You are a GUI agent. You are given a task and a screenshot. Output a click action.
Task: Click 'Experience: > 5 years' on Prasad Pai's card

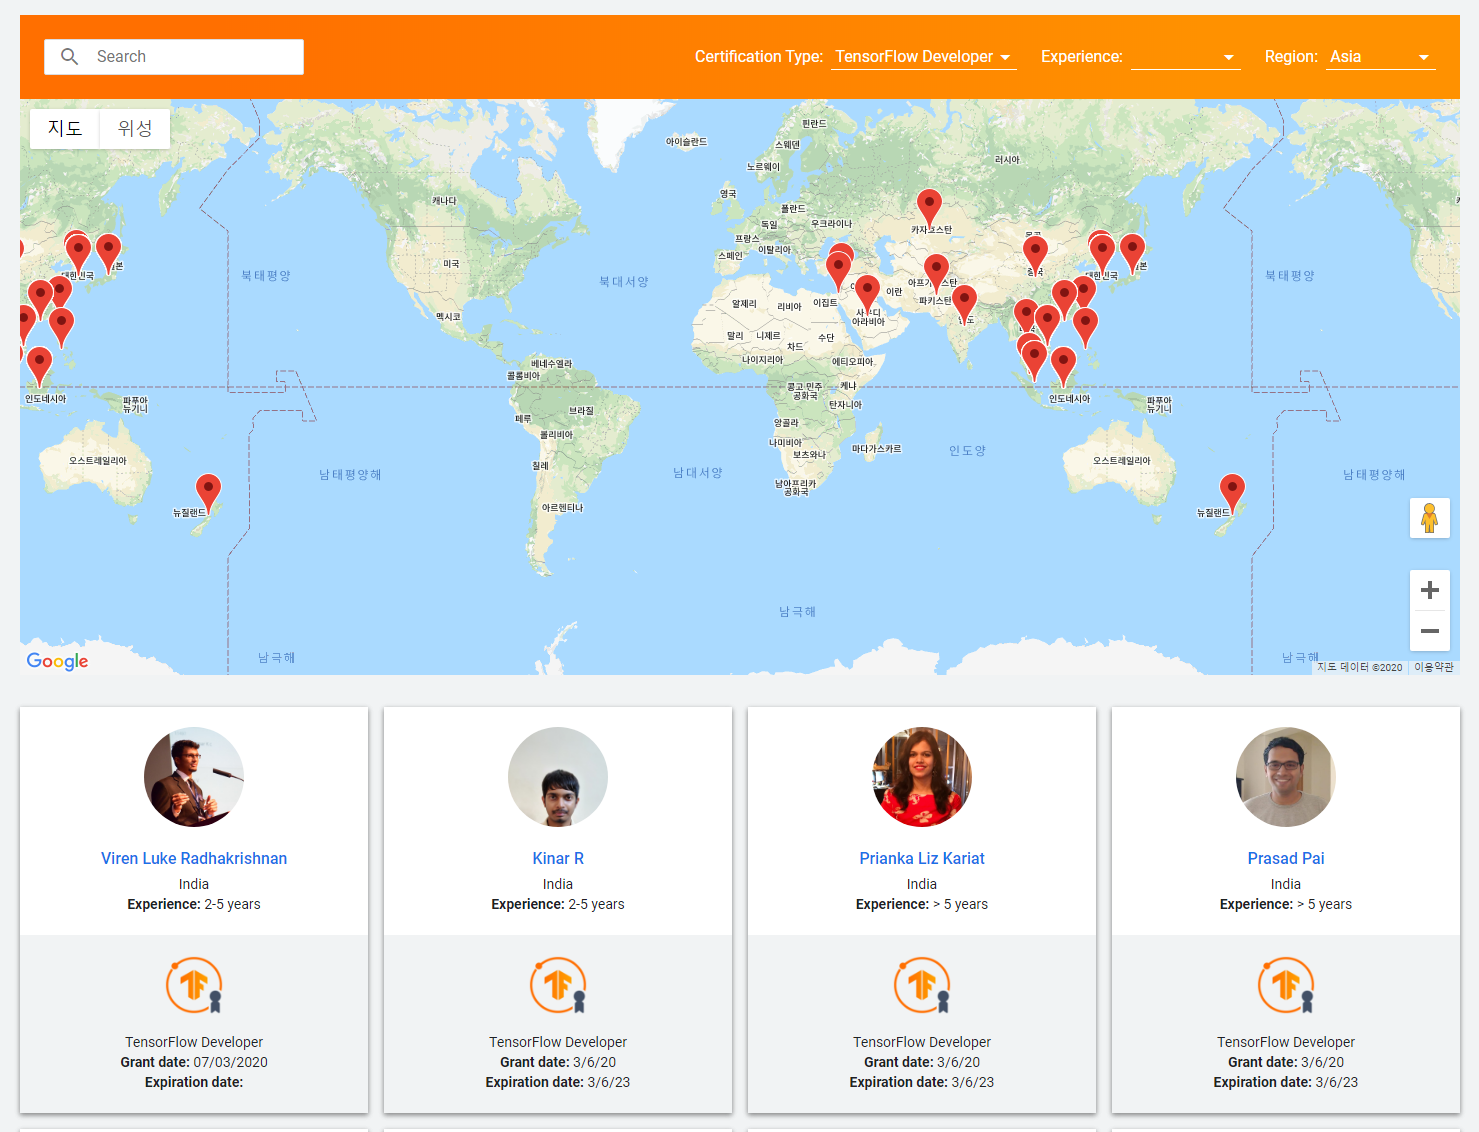(x=1286, y=904)
